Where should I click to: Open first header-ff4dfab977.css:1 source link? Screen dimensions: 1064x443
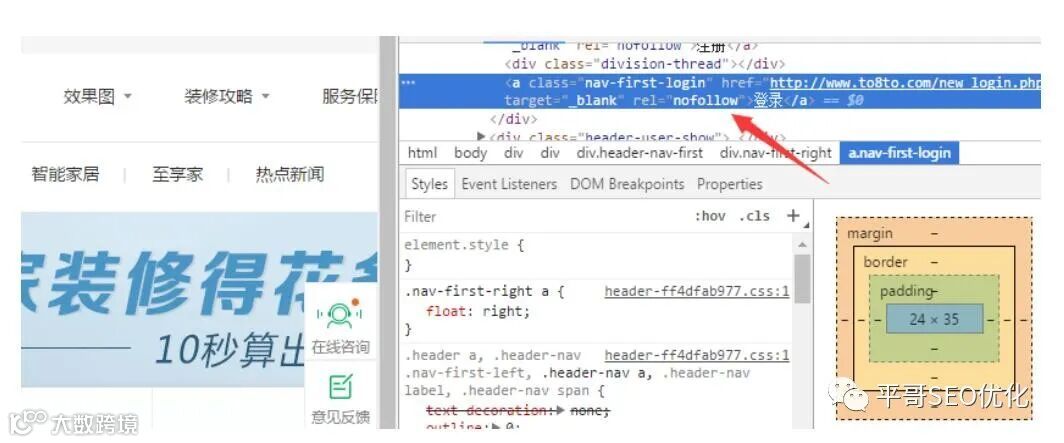tap(697, 292)
